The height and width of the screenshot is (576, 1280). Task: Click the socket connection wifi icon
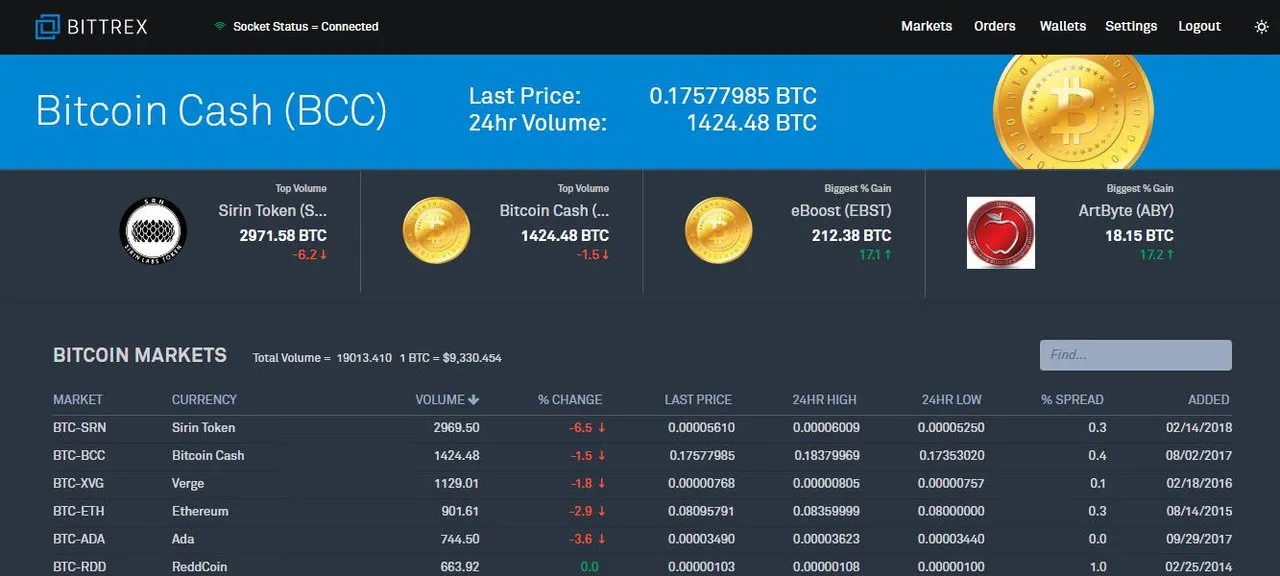pyautogui.click(x=220, y=27)
